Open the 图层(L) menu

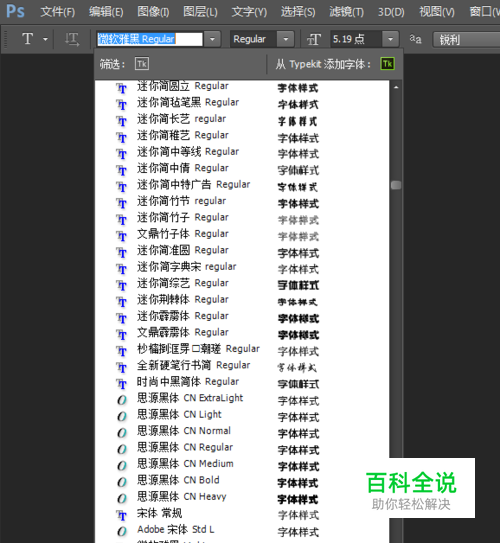(200, 12)
